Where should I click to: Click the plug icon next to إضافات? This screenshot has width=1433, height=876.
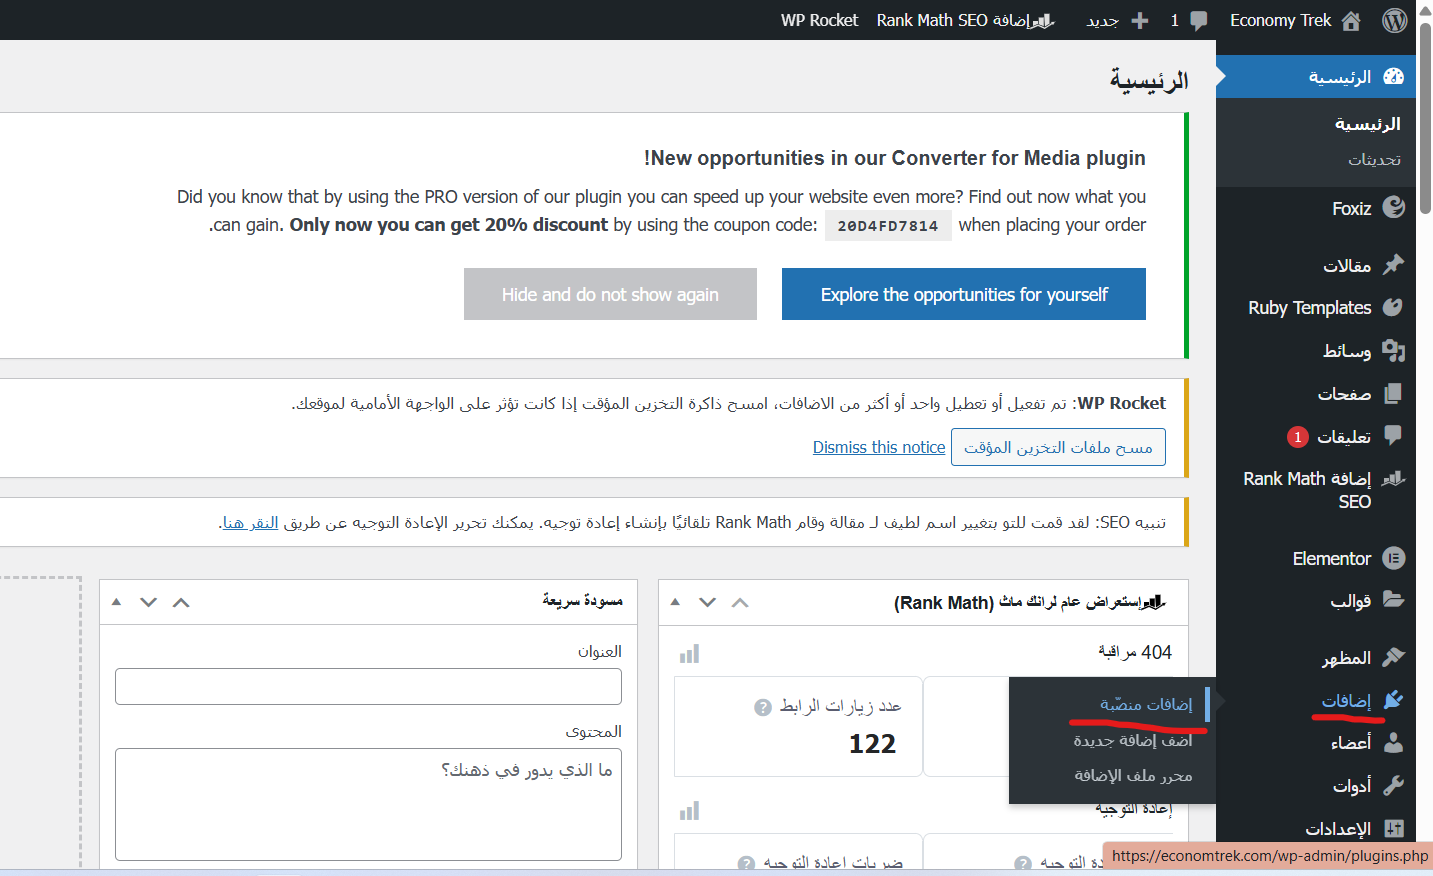click(x=1393, y=700)
